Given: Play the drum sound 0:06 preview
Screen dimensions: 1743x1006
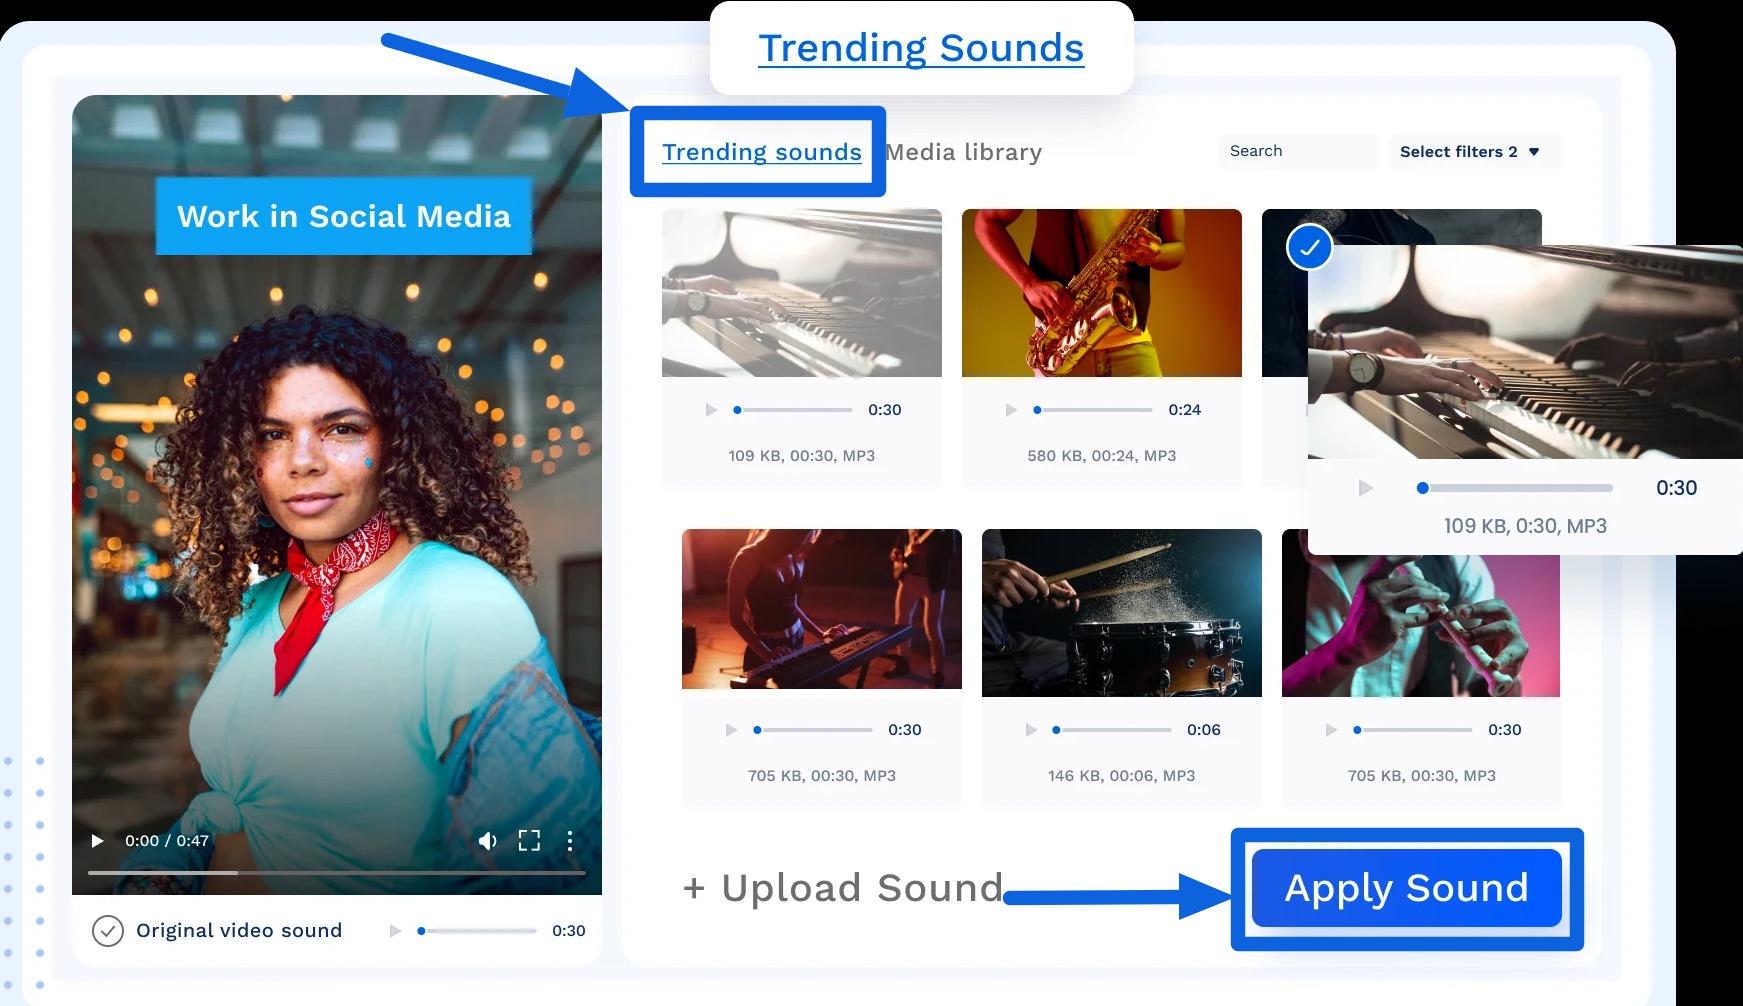Looking at the screenshot, I should point(1031,730).
